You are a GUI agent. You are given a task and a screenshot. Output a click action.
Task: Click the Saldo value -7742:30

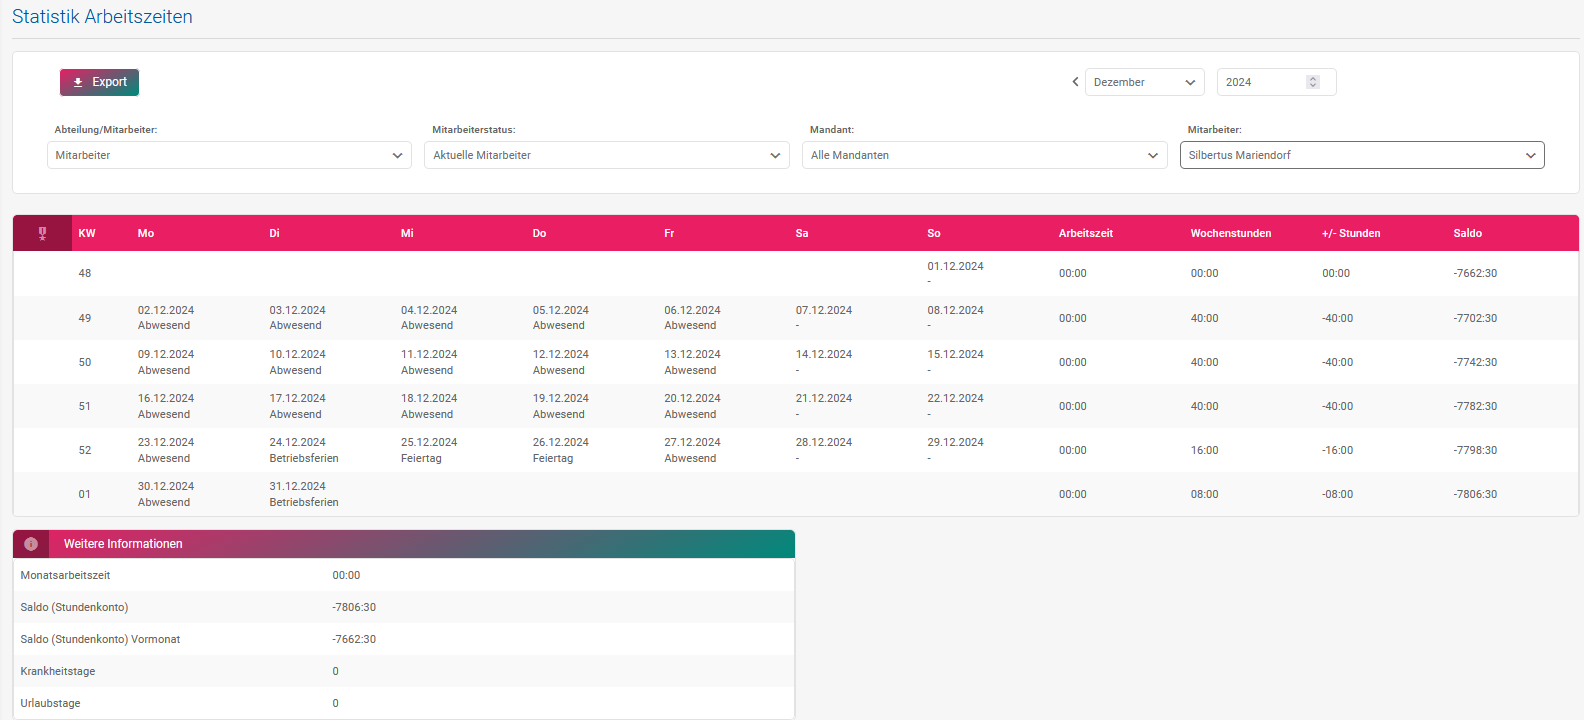[x=1475, y=362]
